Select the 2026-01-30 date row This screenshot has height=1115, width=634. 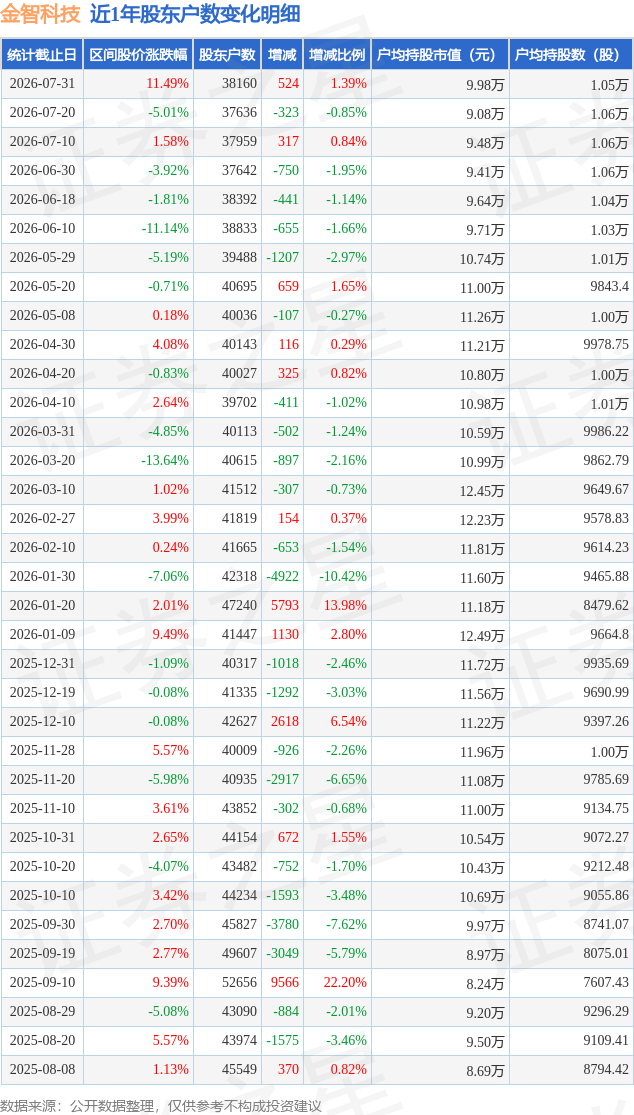pos(317,577)
